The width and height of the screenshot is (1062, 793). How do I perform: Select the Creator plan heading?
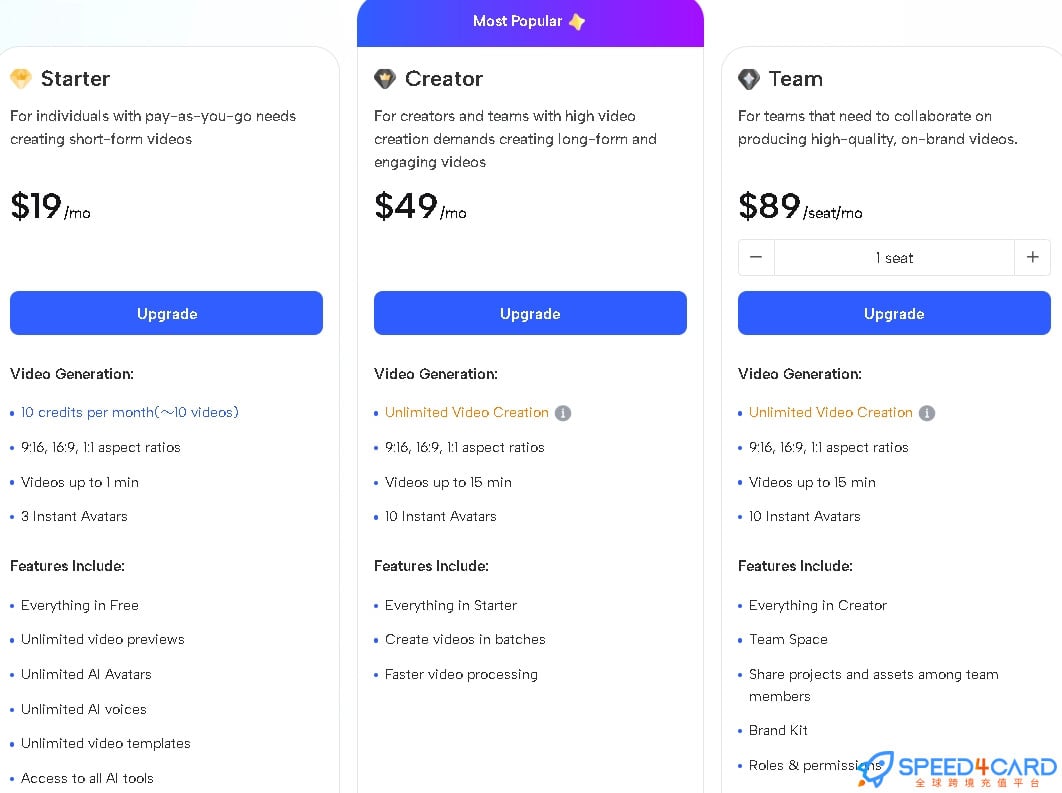pyautogui.click(x=444, y=79)
